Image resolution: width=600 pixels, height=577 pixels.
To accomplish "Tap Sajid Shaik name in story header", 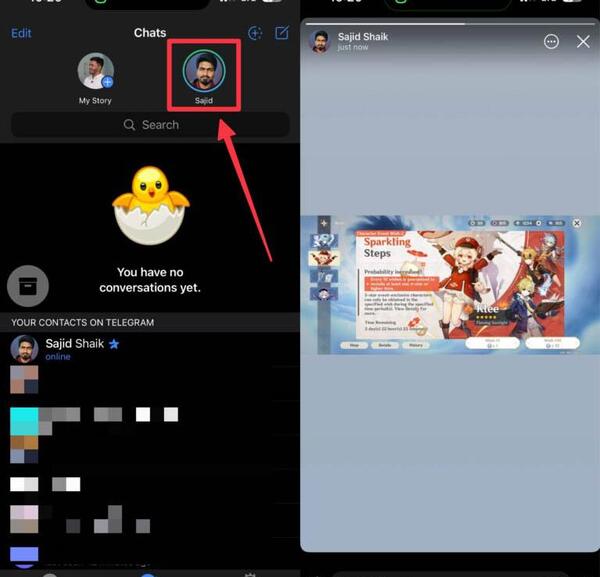I will pyautogui.click(x=363, y=37).
